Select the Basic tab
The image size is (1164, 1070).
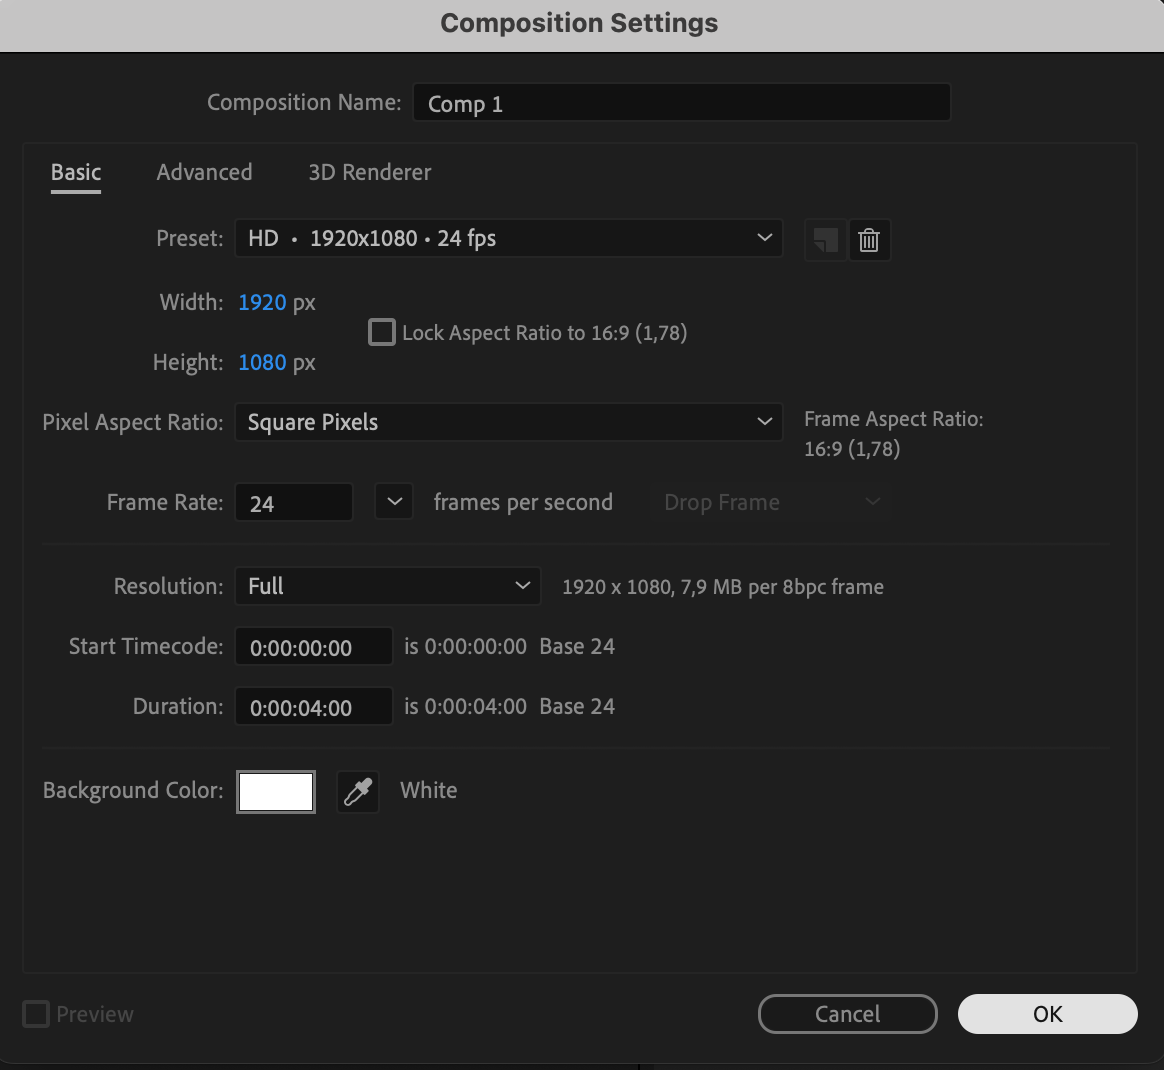pyautogui.click(x=76, y=172)
